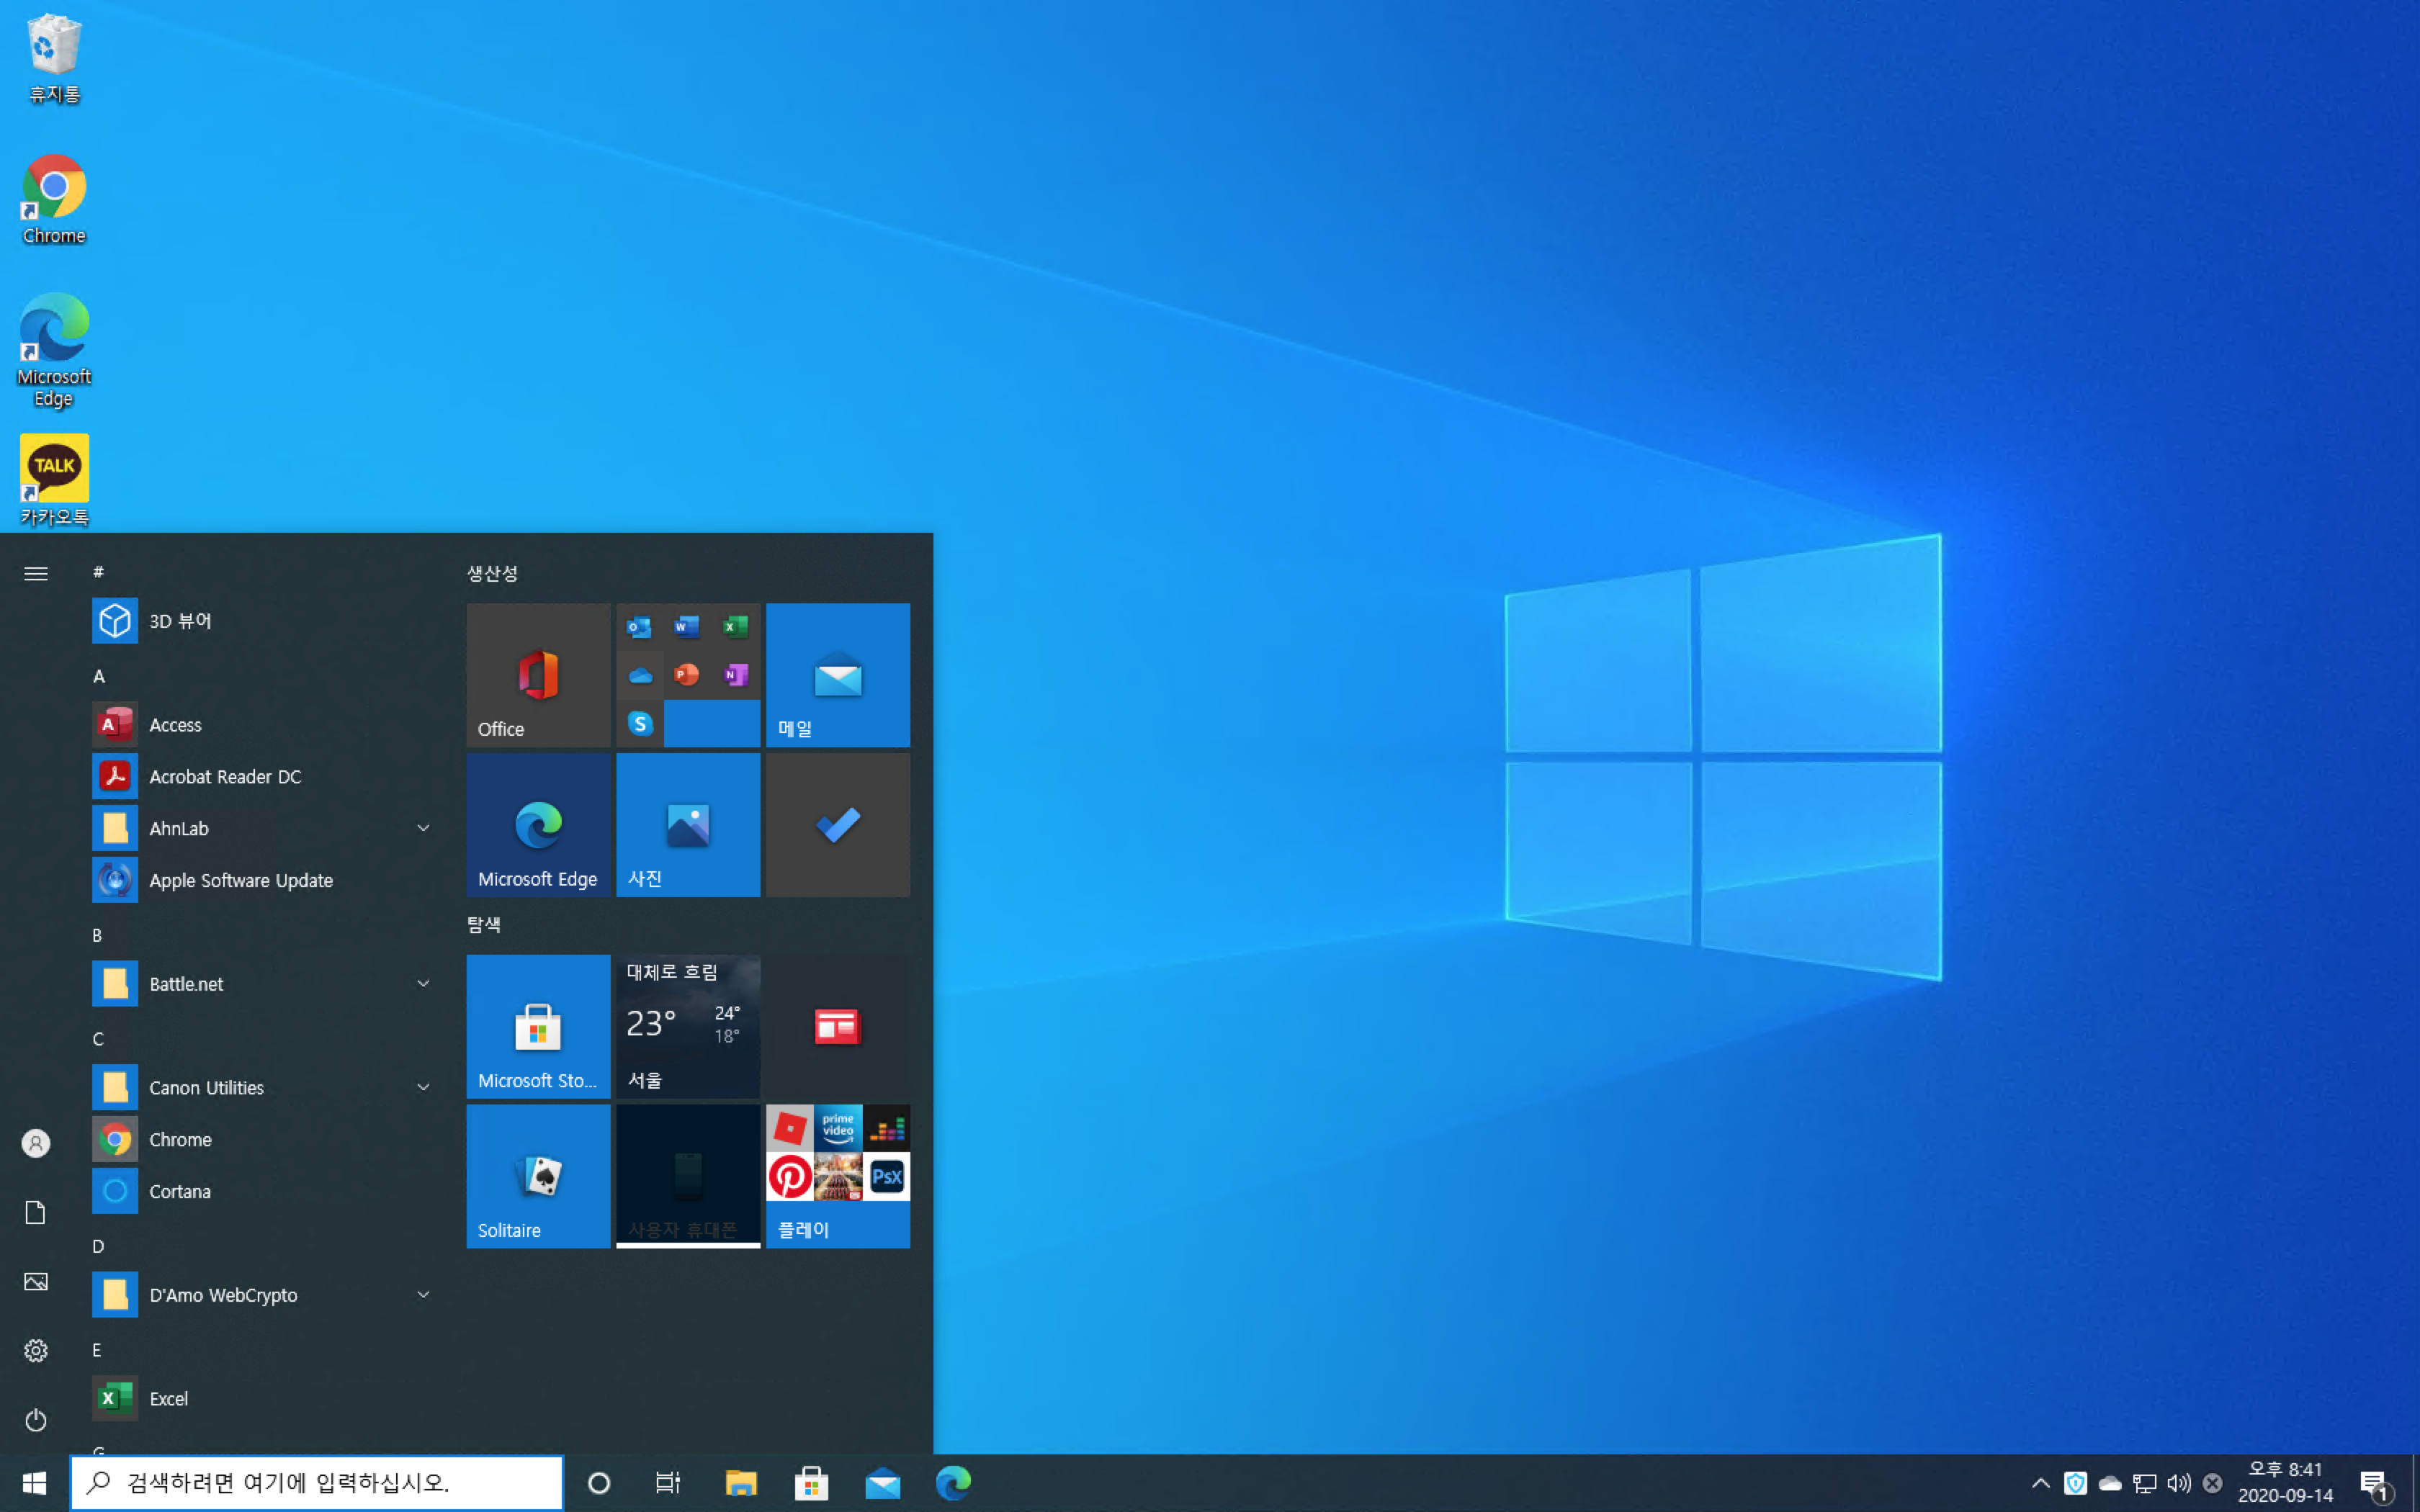This screenshot has height=1512, width=2420.
Task: Open network status tray icon
Action: click(2144, 1483)
